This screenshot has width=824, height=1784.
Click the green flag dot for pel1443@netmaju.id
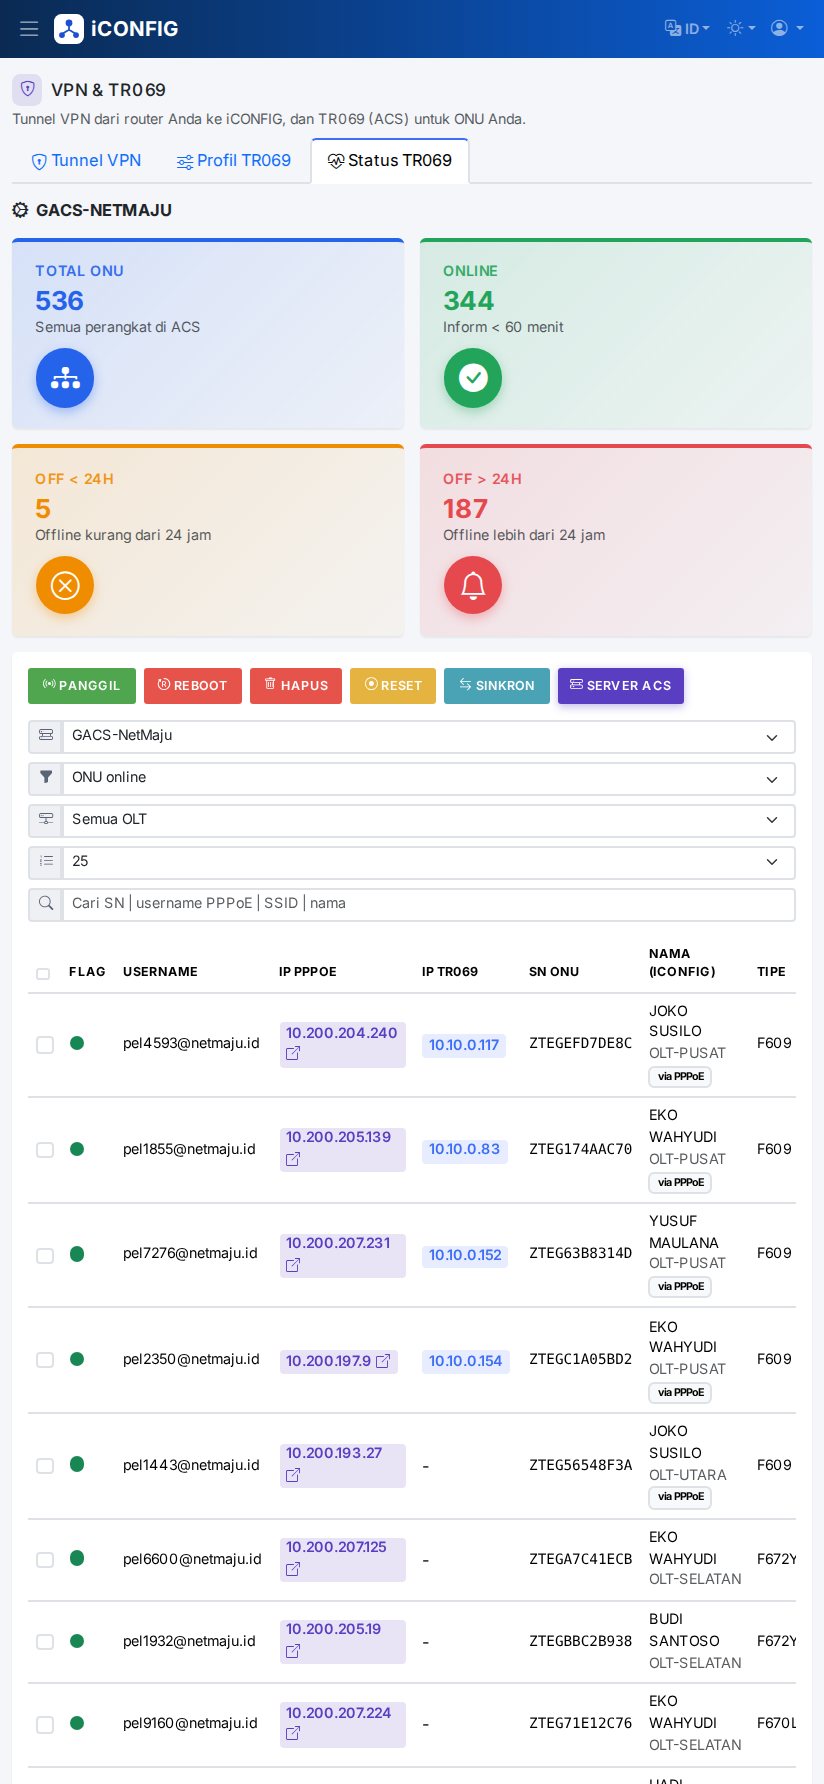[77, 1464]
